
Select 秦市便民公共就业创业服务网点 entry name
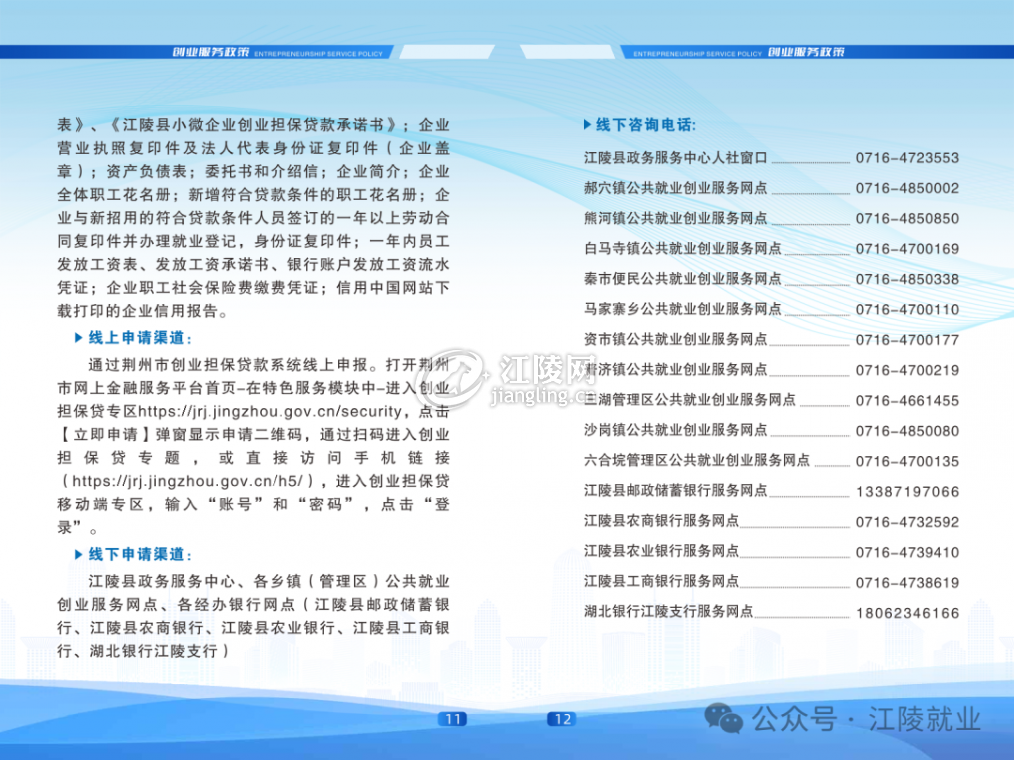coord(682,279)
